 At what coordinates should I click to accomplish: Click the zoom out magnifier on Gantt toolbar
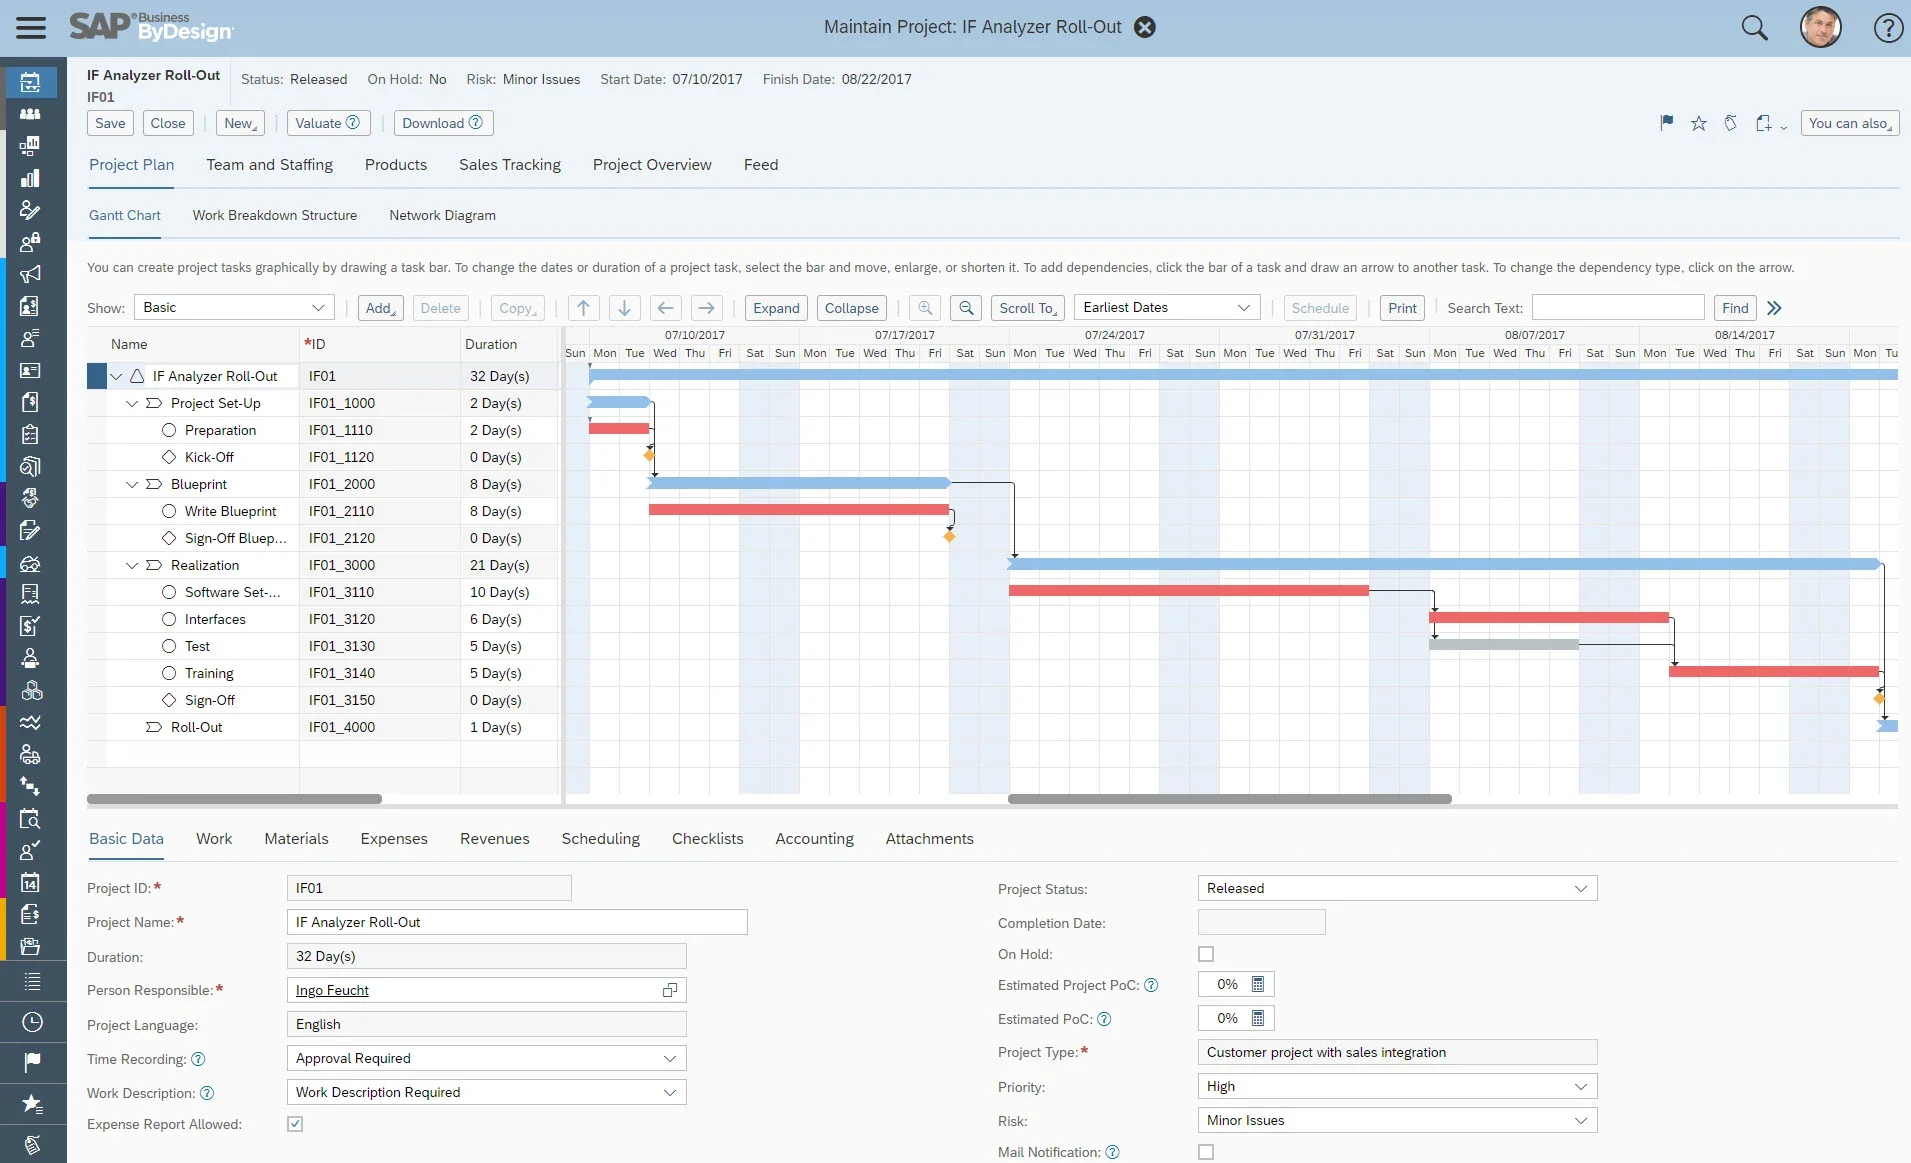coord(966,308)
